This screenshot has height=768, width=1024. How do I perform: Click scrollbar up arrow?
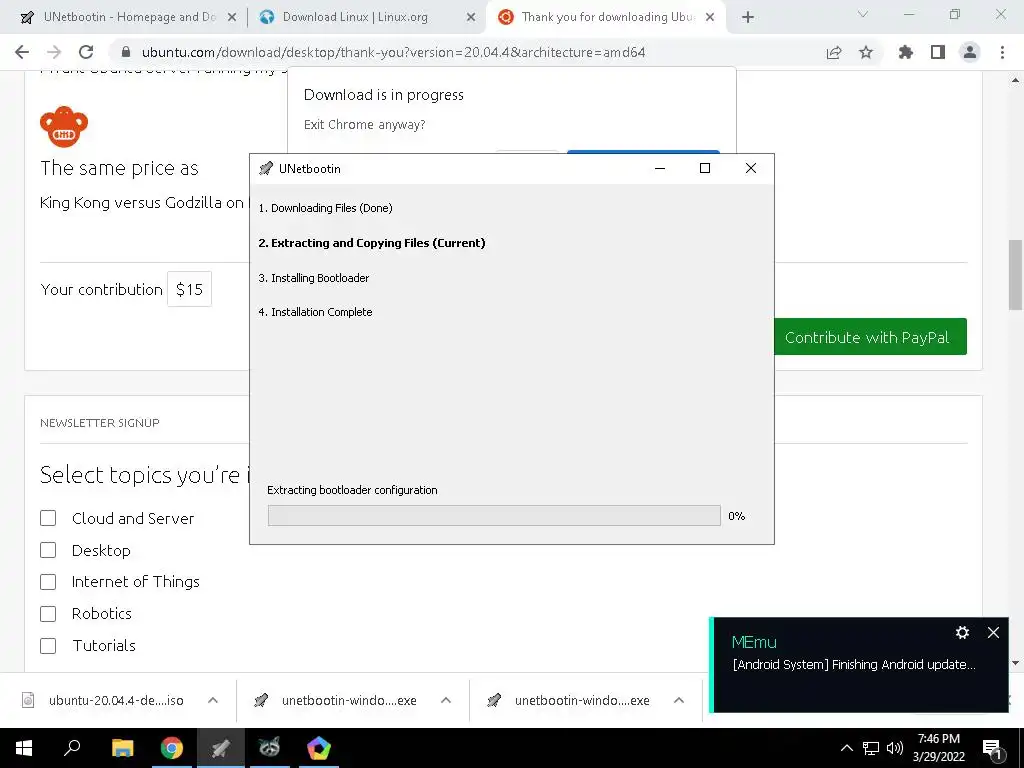[1015, 80]
